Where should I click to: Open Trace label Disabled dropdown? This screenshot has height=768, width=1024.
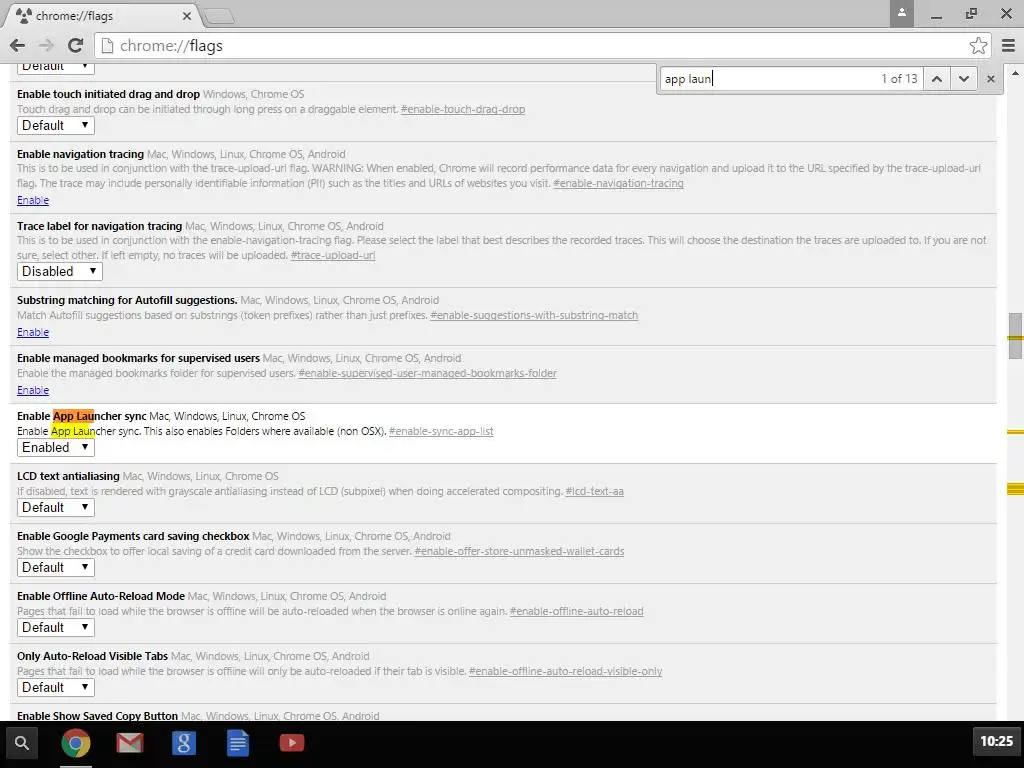[59, 271]
